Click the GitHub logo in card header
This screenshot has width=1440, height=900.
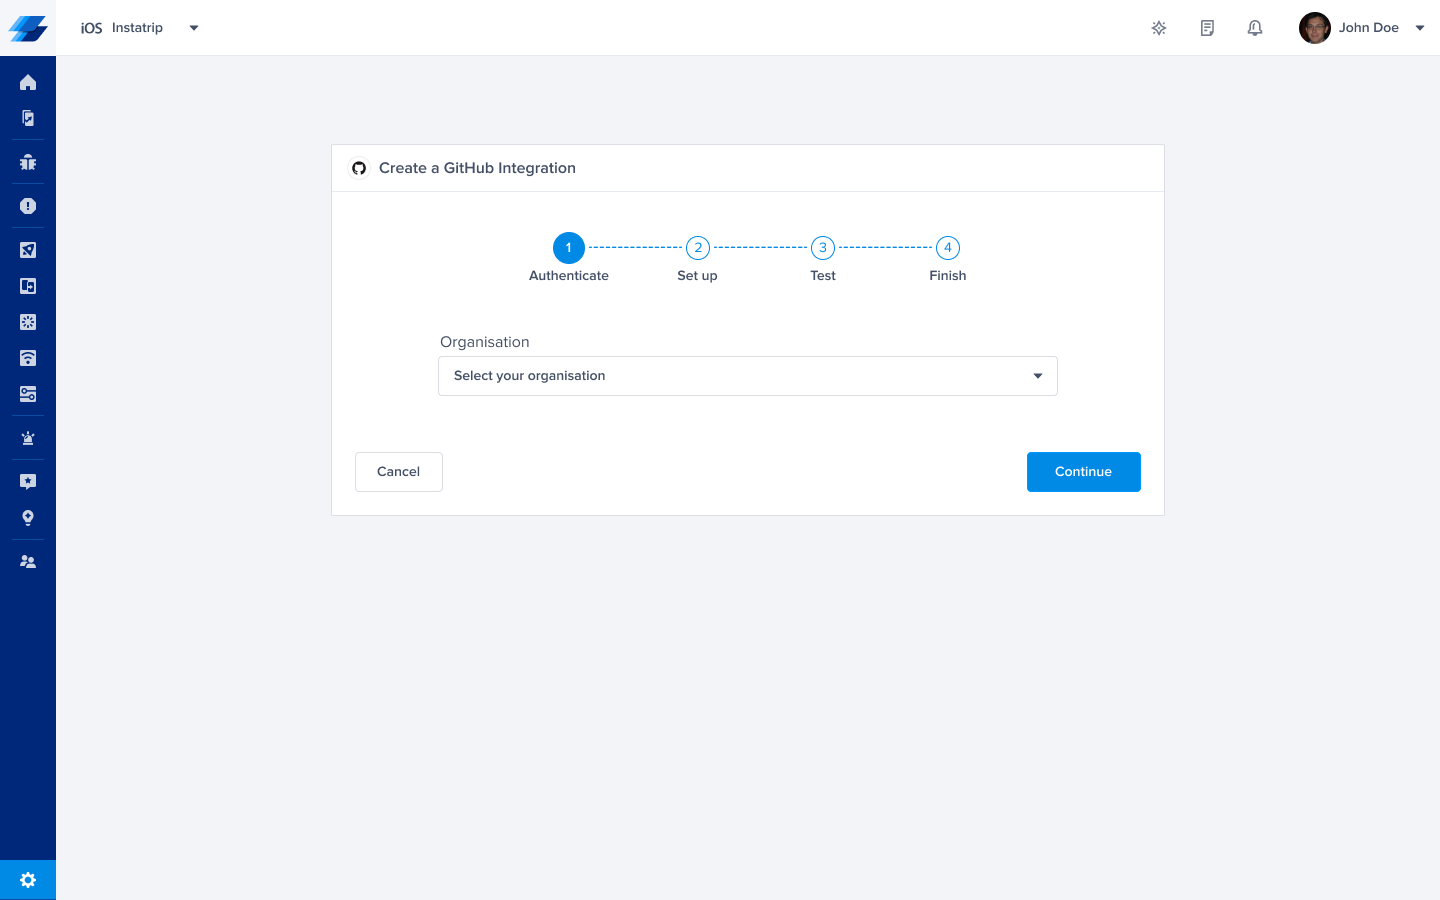(359, 168)
